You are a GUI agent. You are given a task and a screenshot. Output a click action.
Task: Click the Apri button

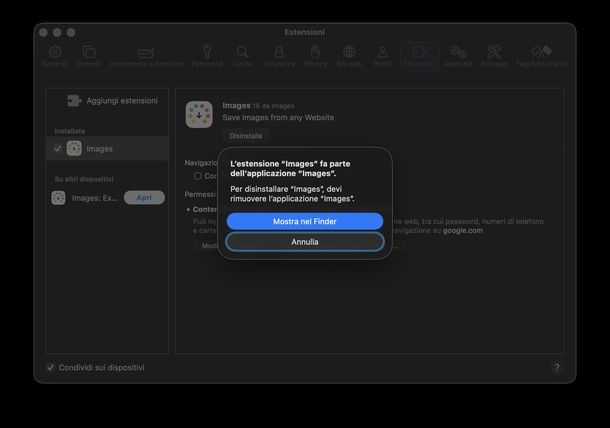click(144, 198)
